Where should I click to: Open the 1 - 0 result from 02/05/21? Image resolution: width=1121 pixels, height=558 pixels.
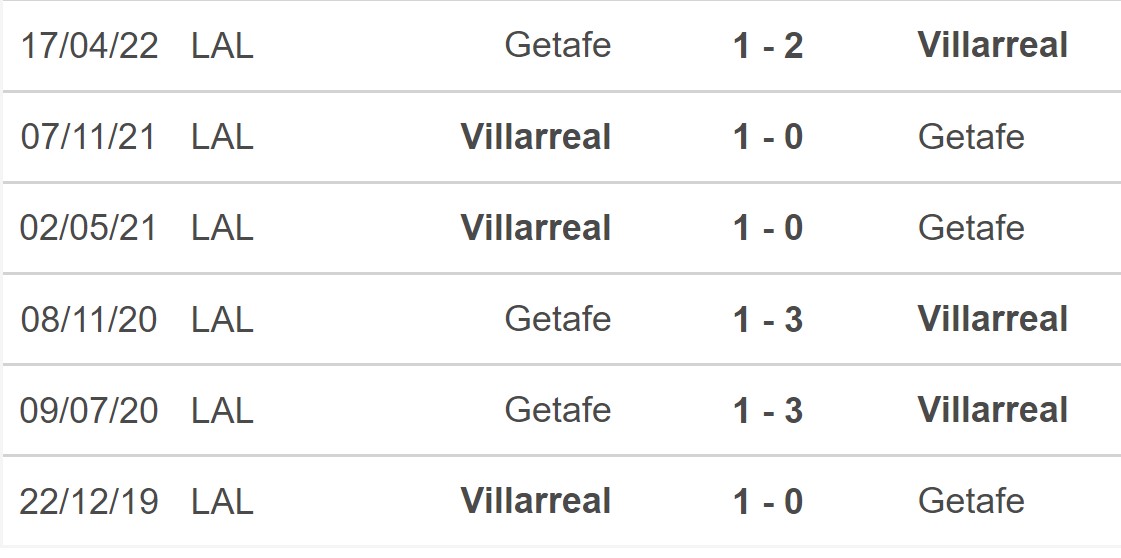(767, 228)
